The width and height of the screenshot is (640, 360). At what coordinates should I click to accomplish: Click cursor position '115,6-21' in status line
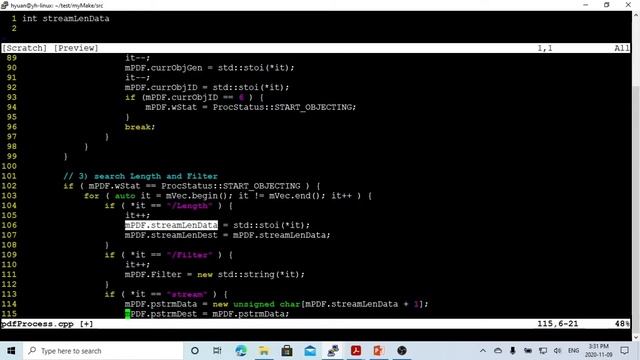pyautogui.click(x=558, y=324)
